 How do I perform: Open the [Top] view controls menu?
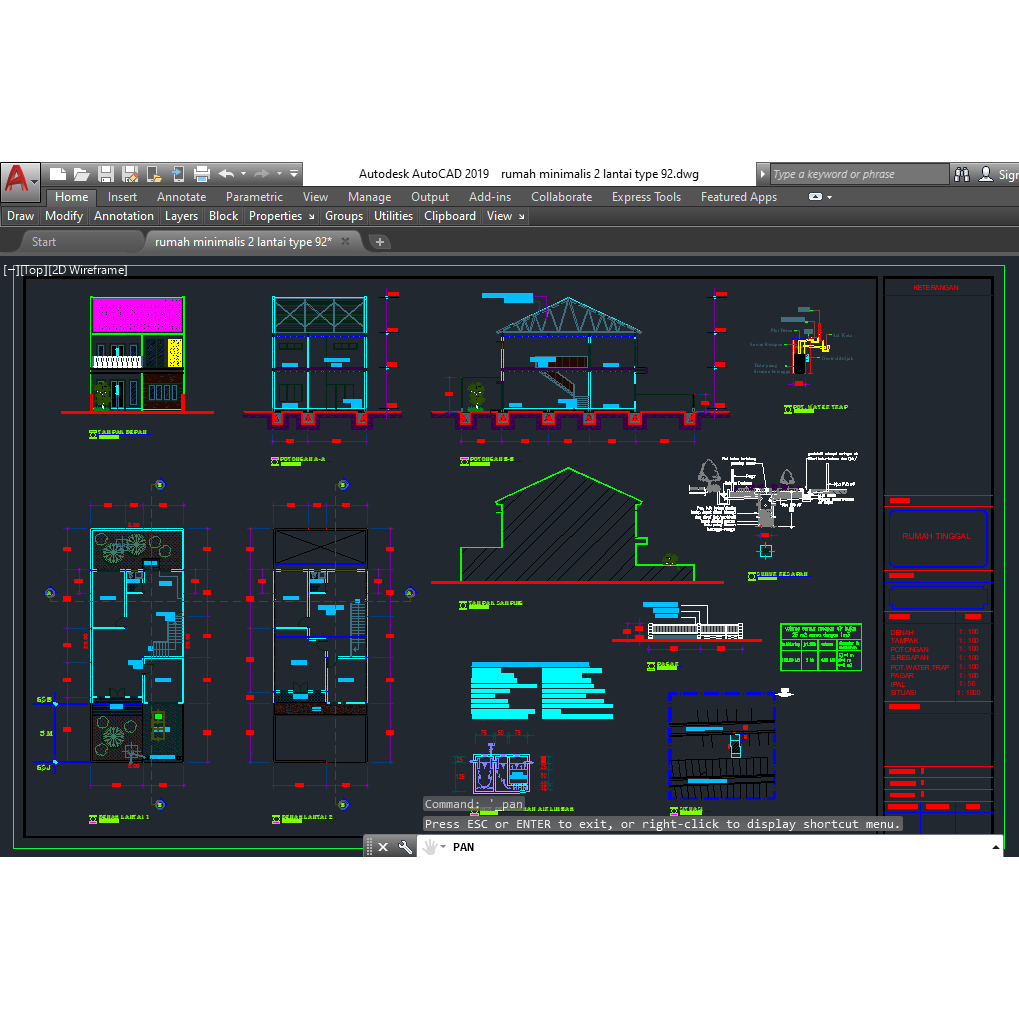34,270
